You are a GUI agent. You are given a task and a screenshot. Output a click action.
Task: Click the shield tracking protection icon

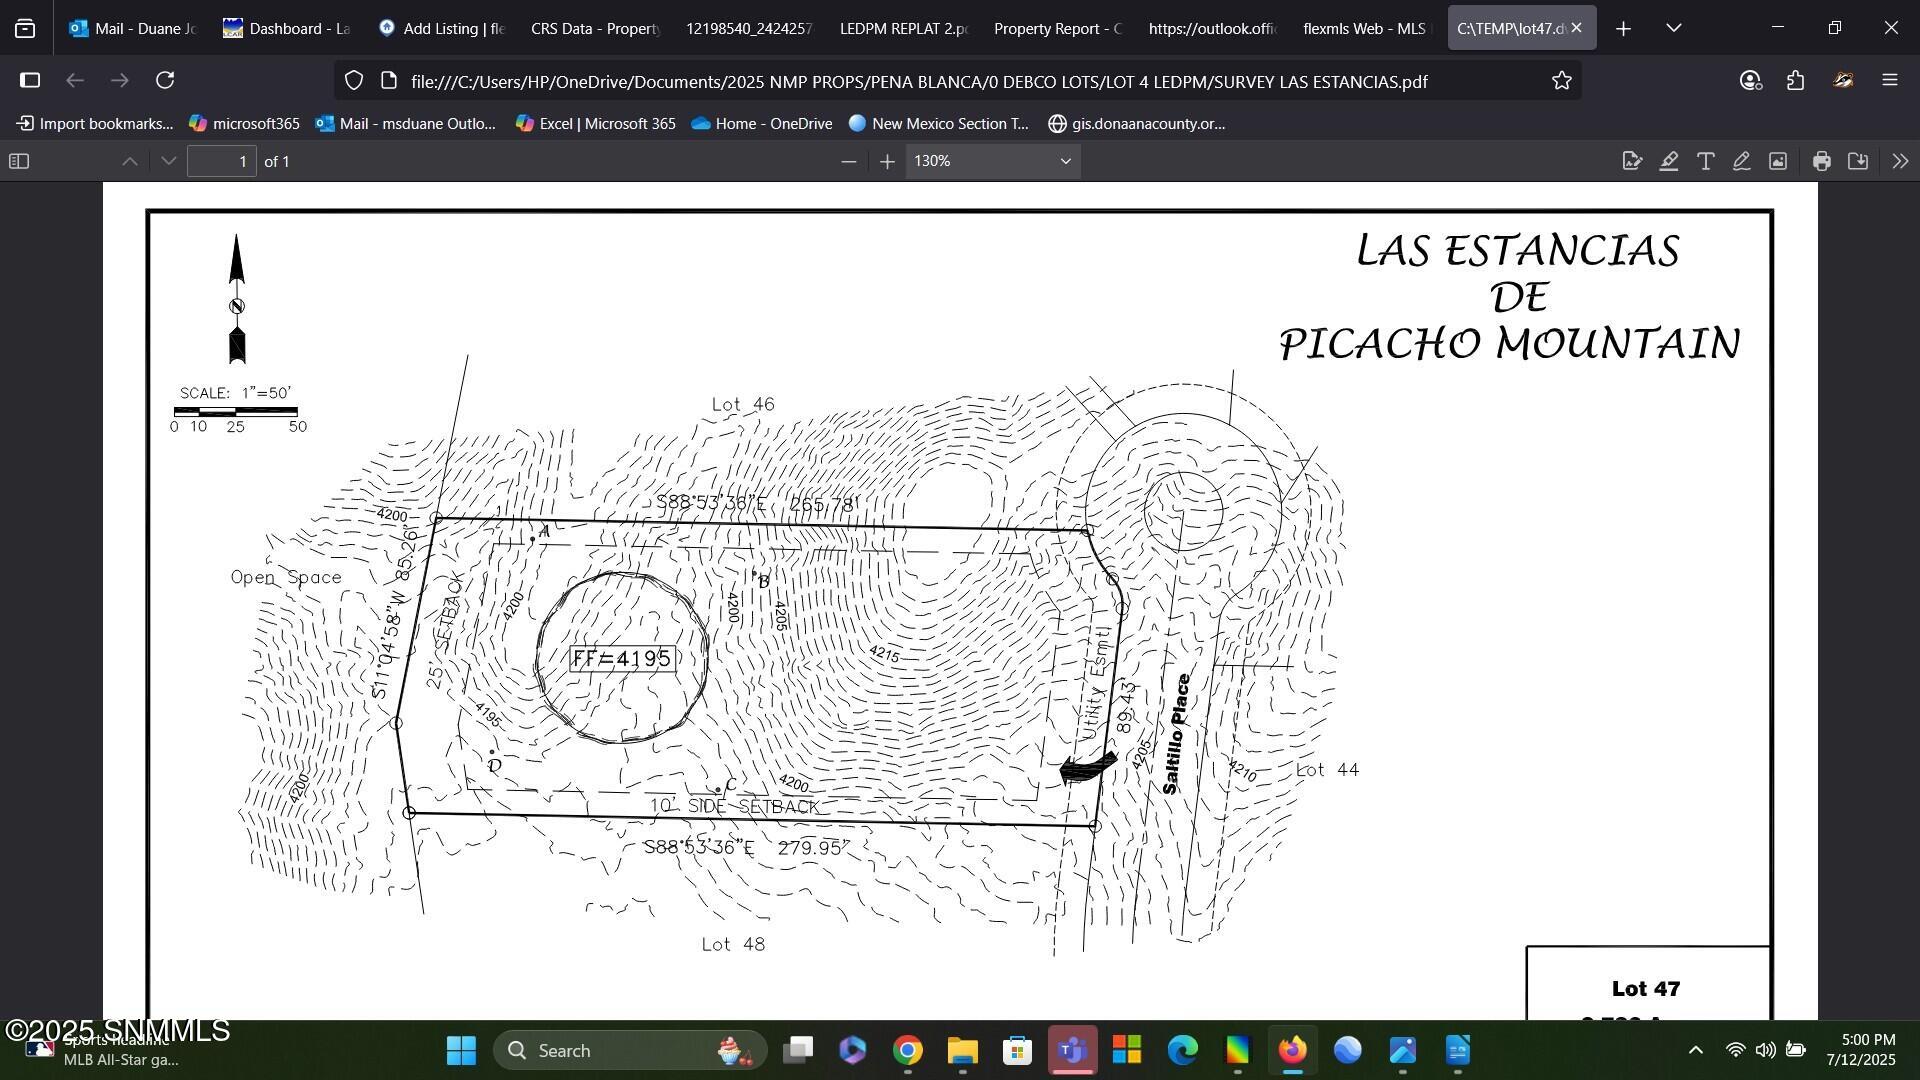pos(353,80)
